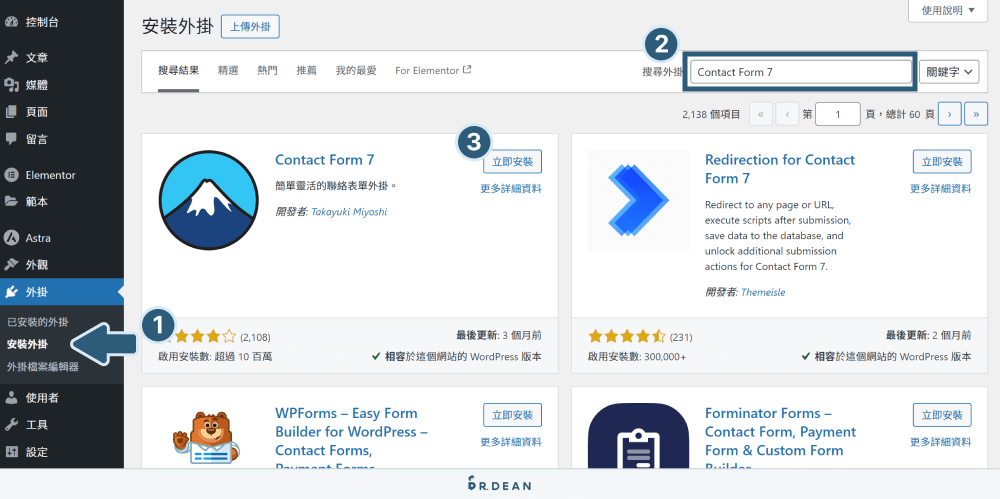This screenshot has height=499, width=1000.
Task: Open 更多詳細資料 for Forminator Forms
Action: 941,442
